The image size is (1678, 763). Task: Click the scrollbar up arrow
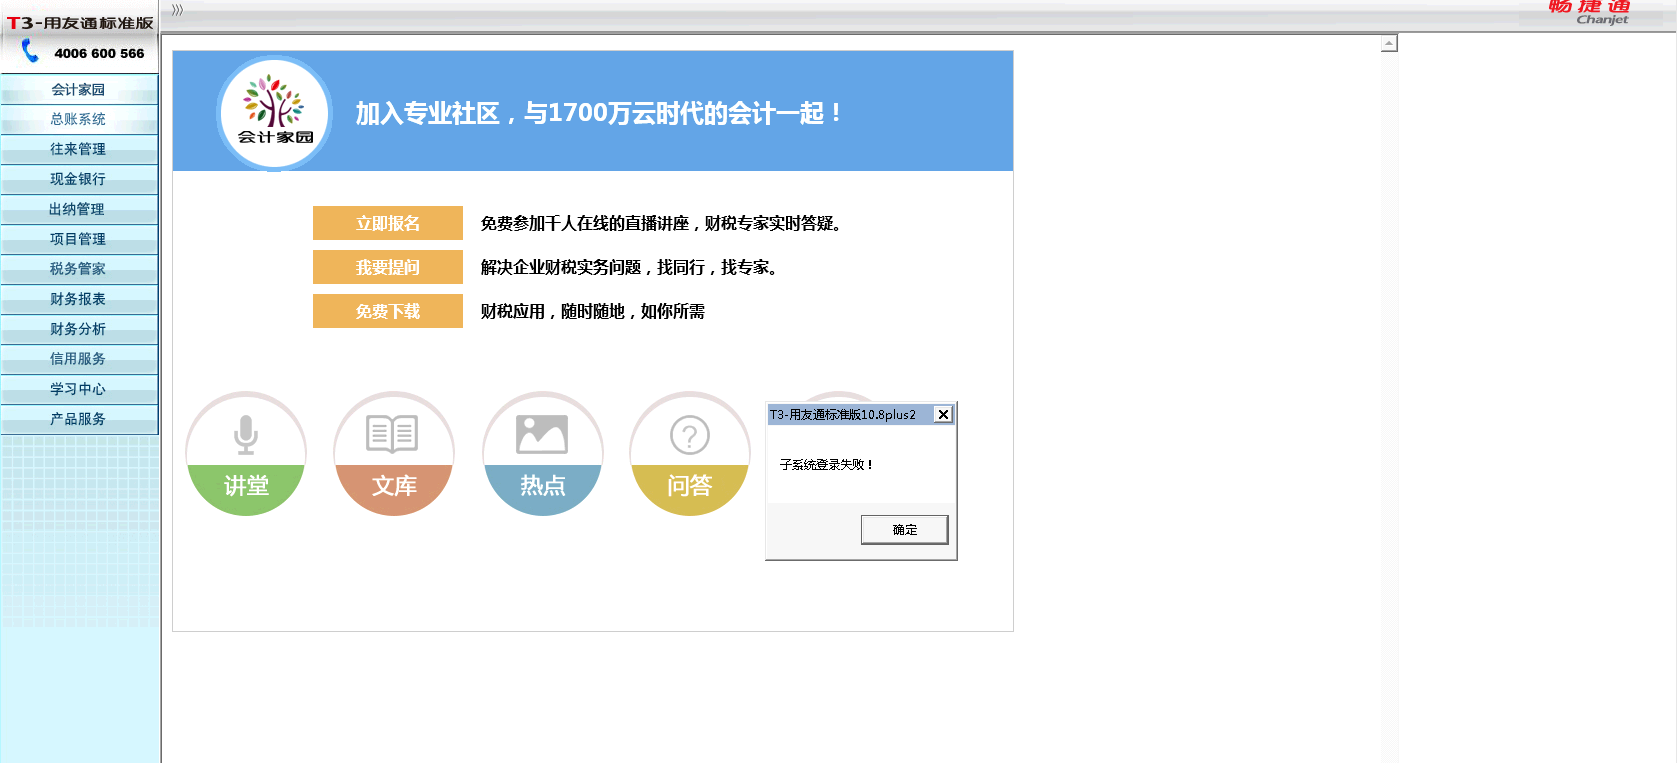click(x=1389, y=43)
